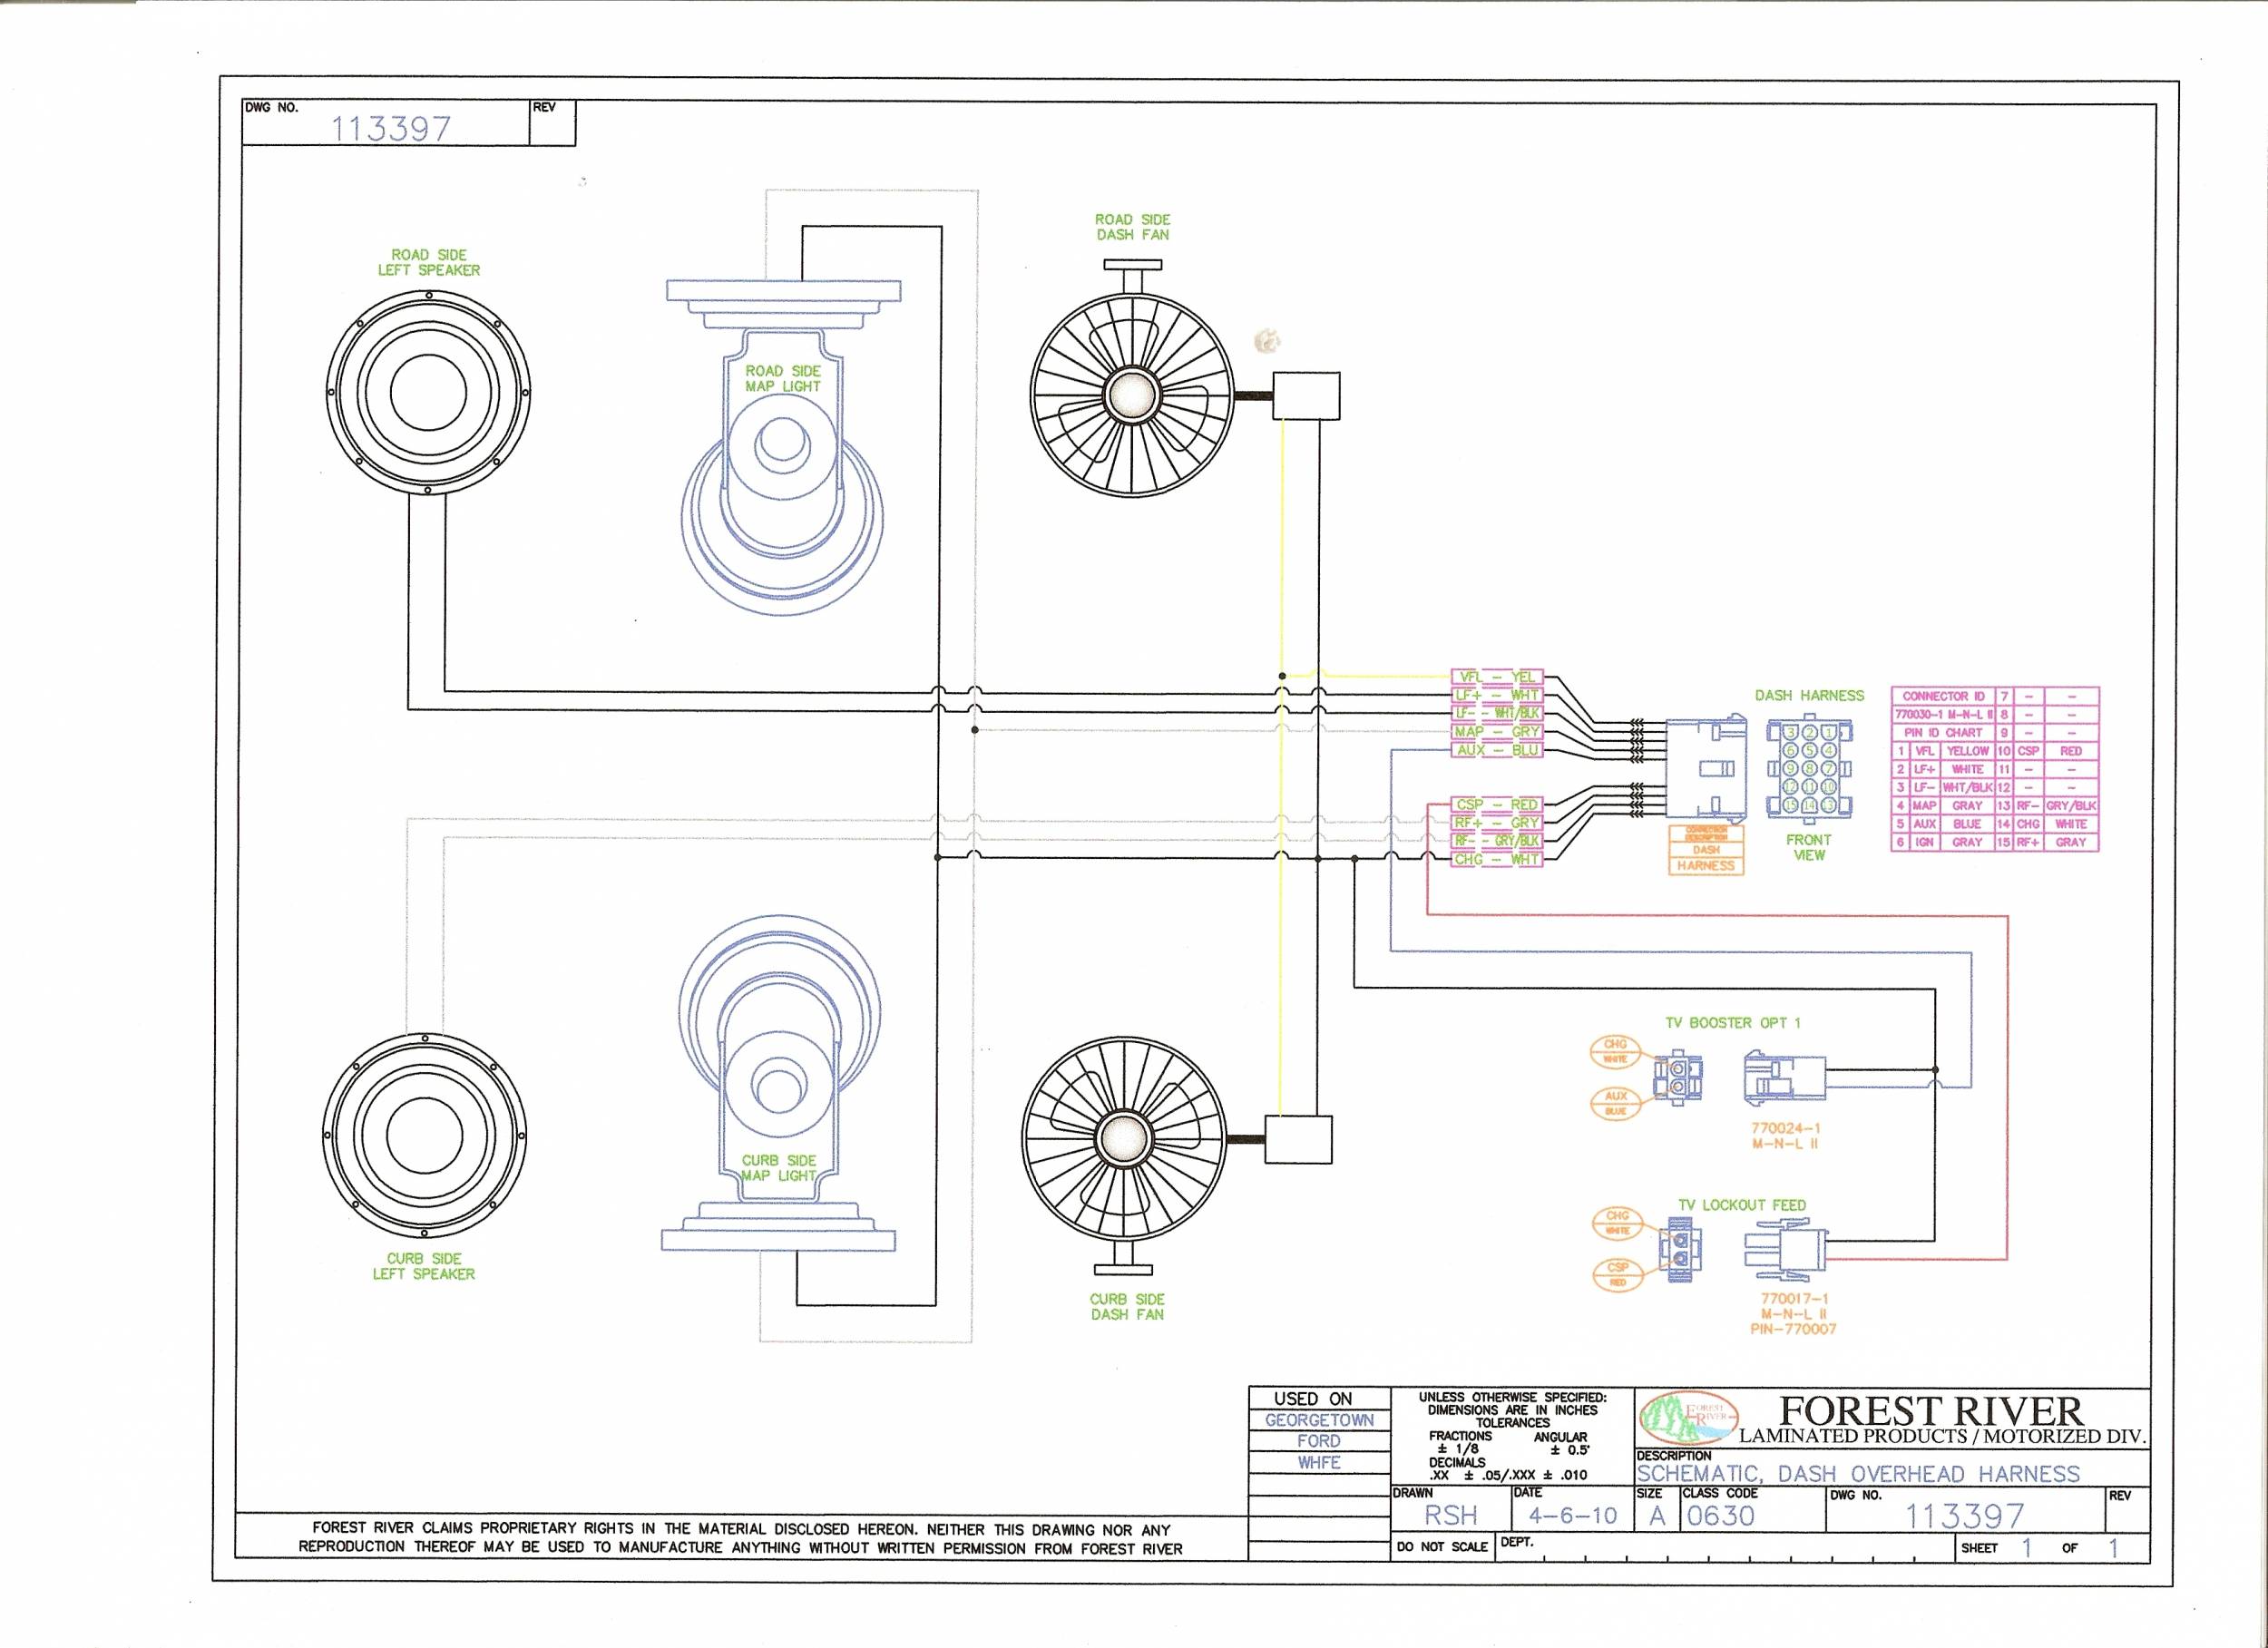The height and width of the screenshot is (1648, 2268).
Task: Click the IGN cell in pin chart
Action: 1925,842
